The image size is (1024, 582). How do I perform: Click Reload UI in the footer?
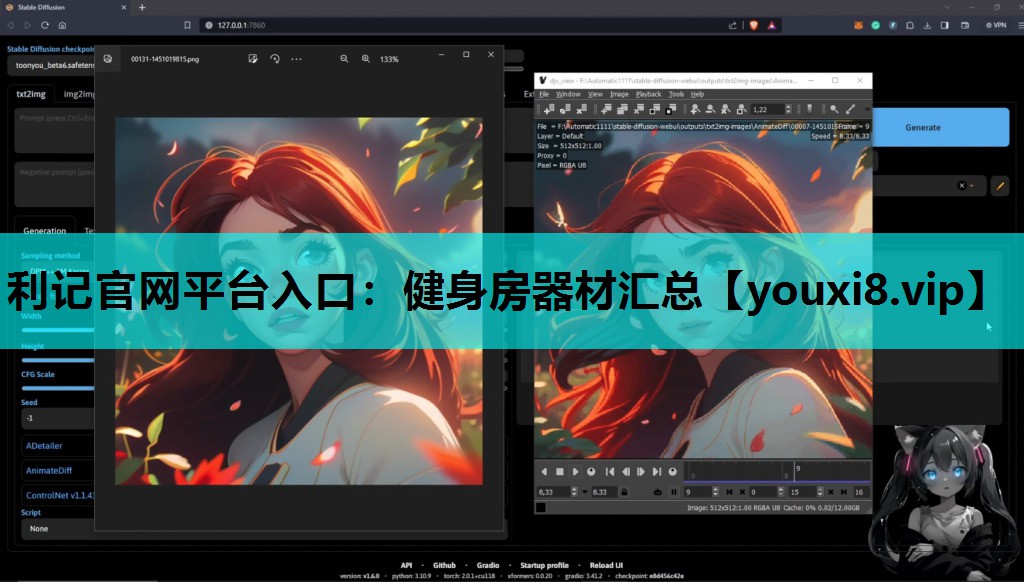pyautogui.click(x=606, y=565)
